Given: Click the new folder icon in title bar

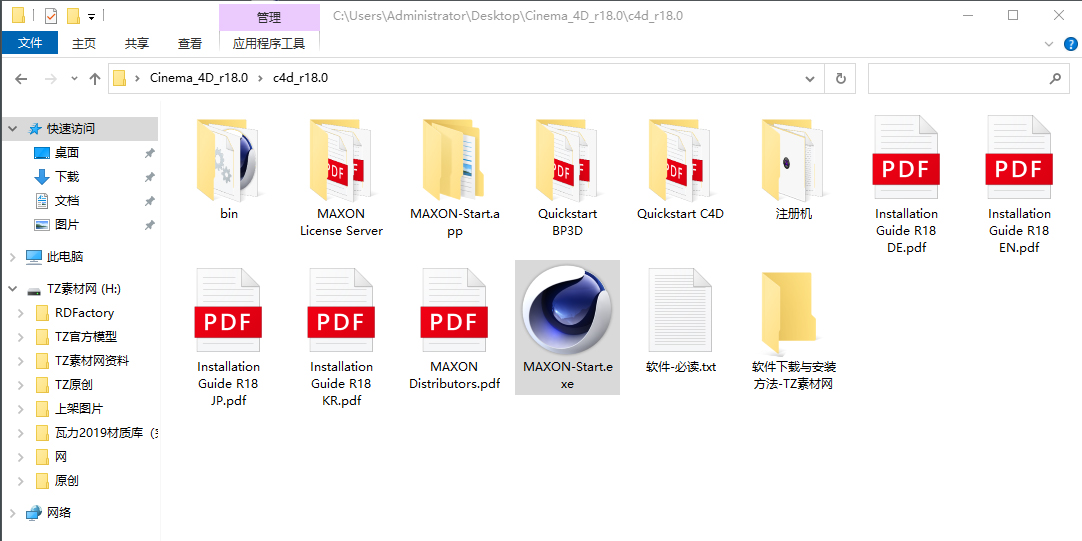Looking at the screenshot, I should pos(73,15).
